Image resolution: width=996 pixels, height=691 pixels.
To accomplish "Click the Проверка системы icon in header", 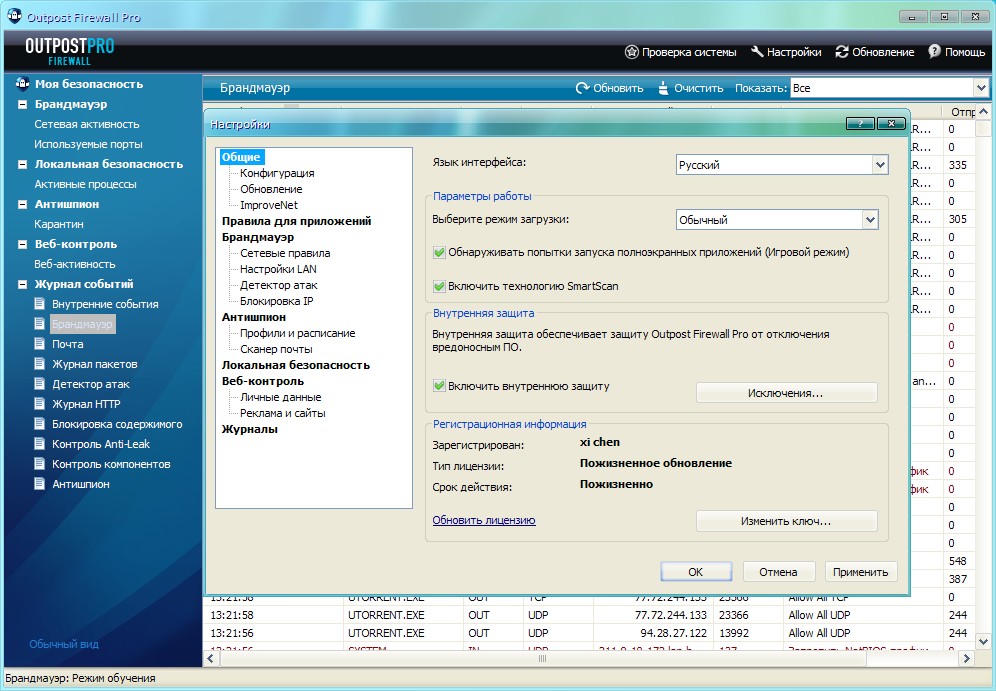I will (631, 52).
